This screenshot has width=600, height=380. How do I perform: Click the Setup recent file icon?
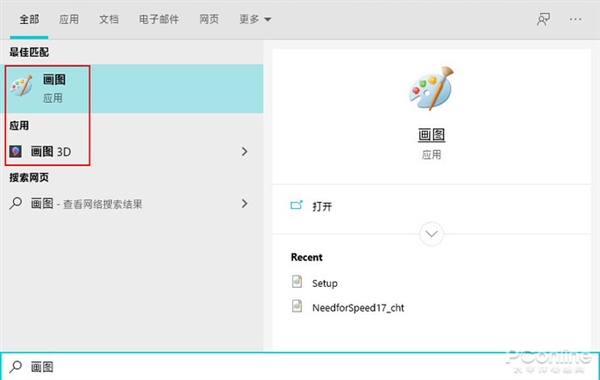[x=297, y=282]
